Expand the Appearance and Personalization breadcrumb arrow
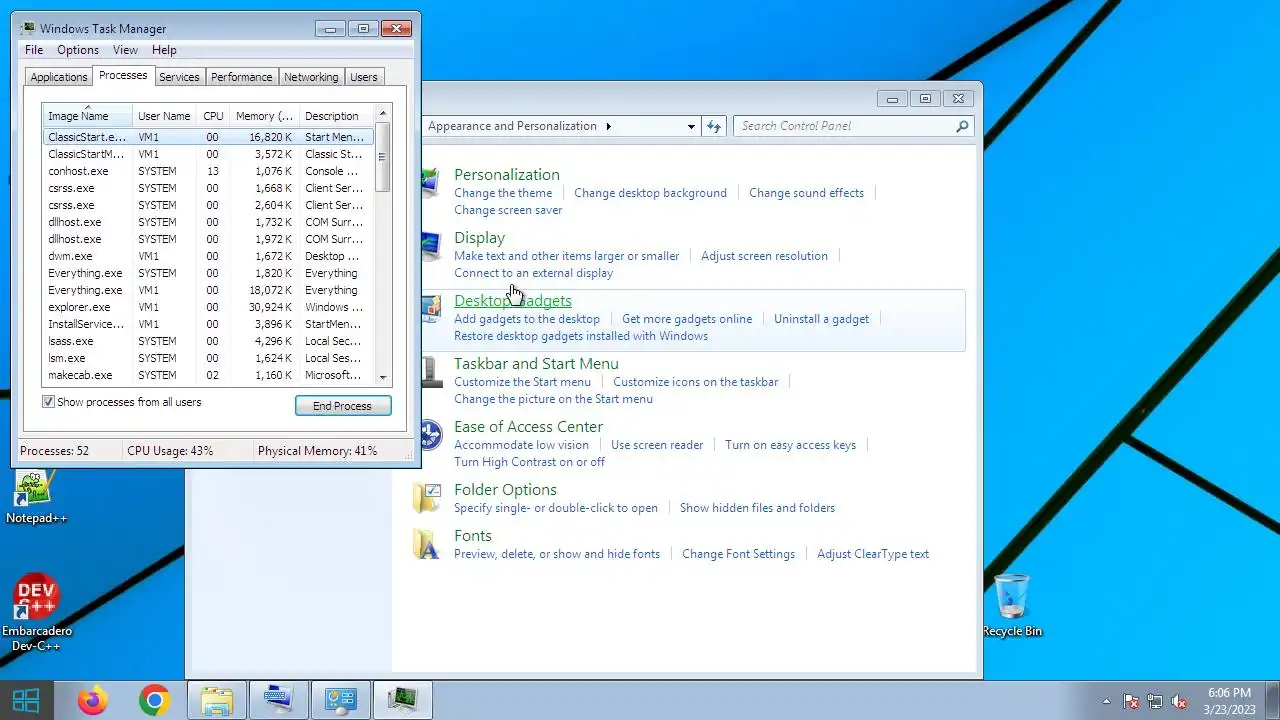 pyautogui.click(x=608, y=126)
